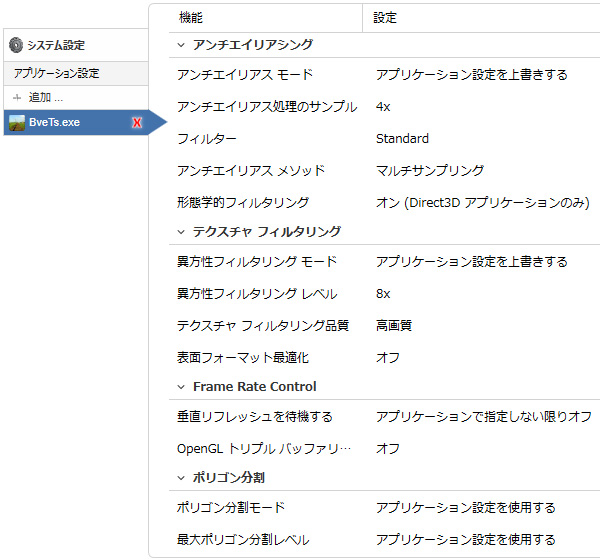Click the 形態学的フィルタリング label

[x=243, y=202]
